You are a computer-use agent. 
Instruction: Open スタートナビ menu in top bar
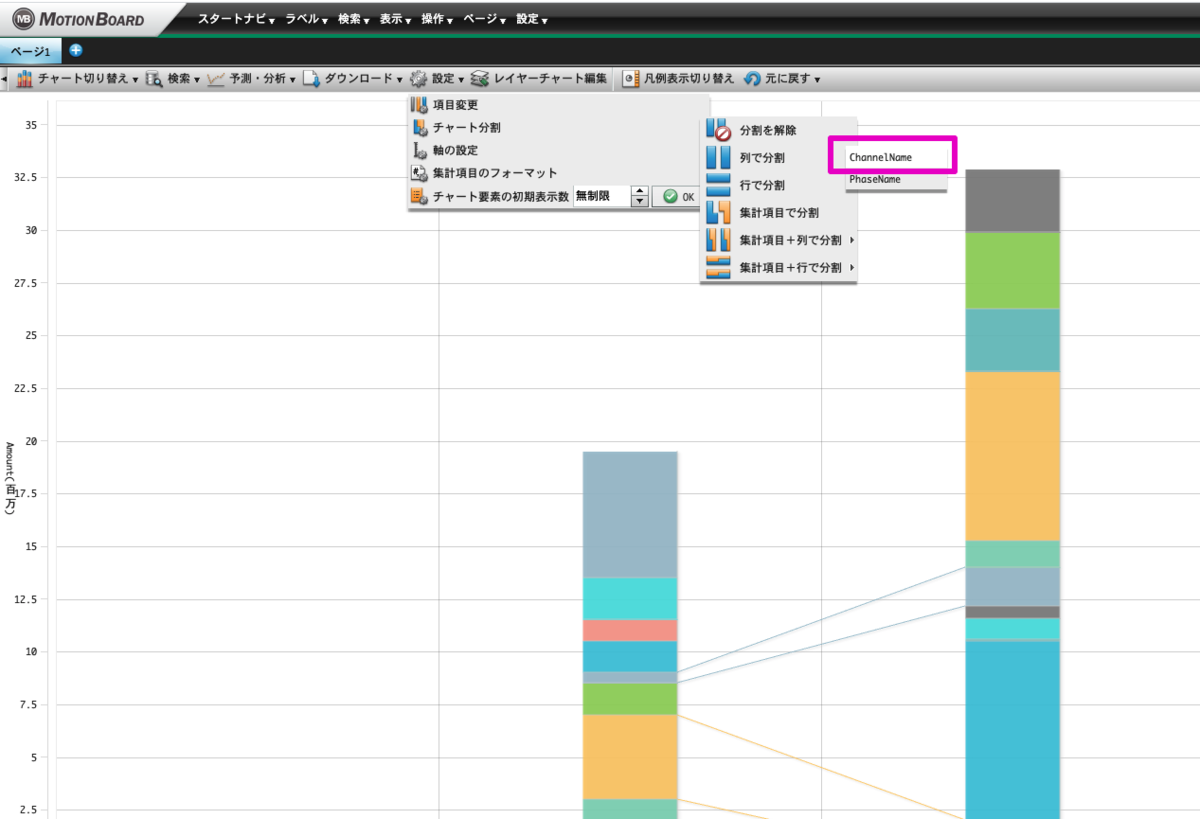point(236,19)
